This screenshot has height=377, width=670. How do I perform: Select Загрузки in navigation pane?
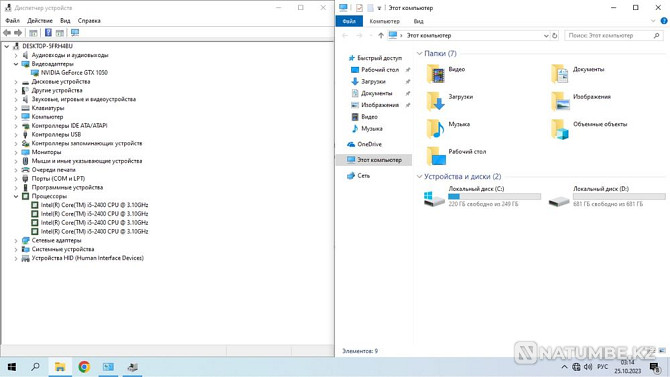pyautogui.click(x=373, y=82)
